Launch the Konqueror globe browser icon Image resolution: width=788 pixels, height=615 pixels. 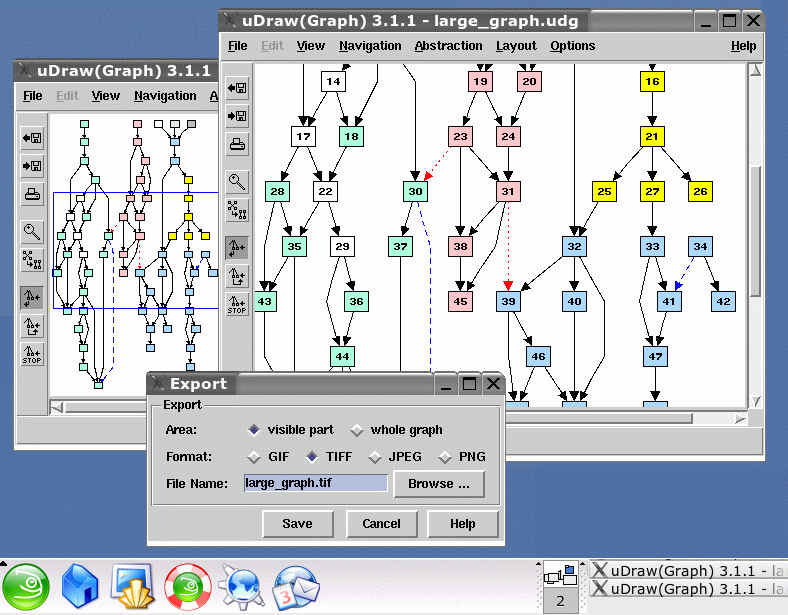(241, 586)
